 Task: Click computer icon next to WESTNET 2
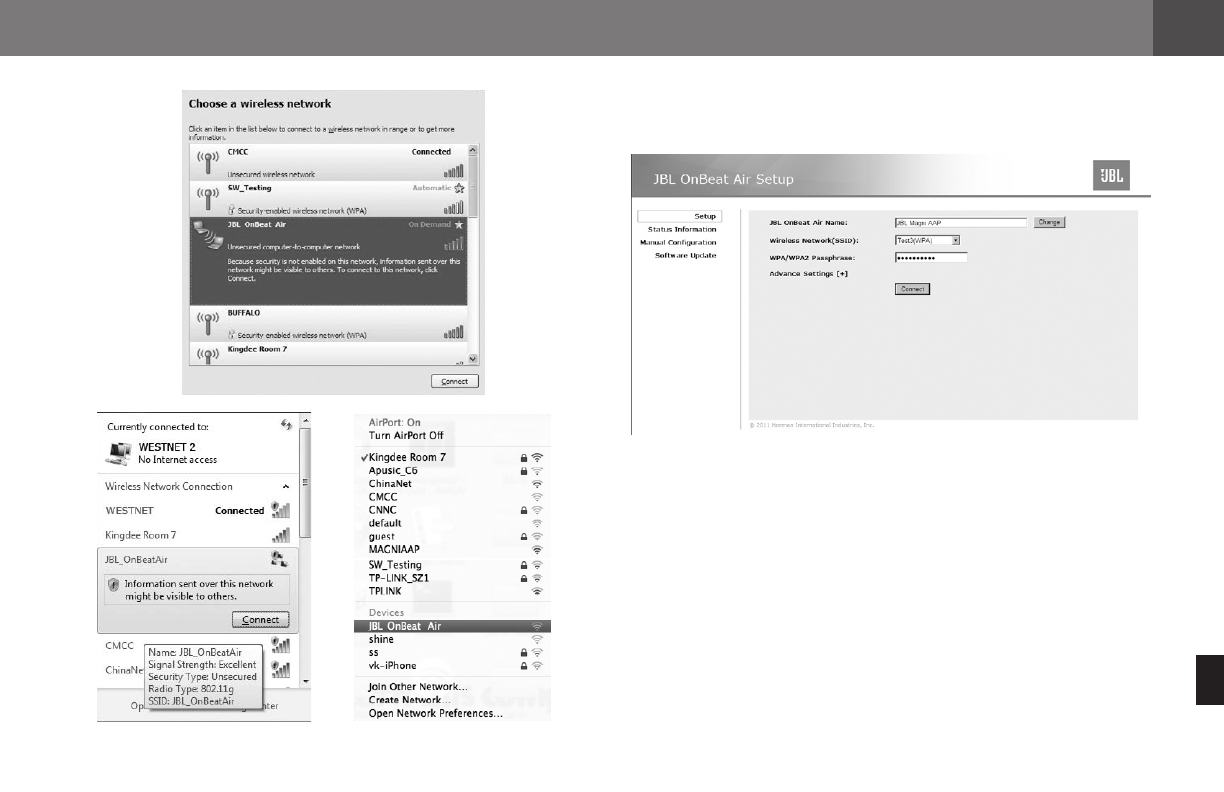(120, 453)
